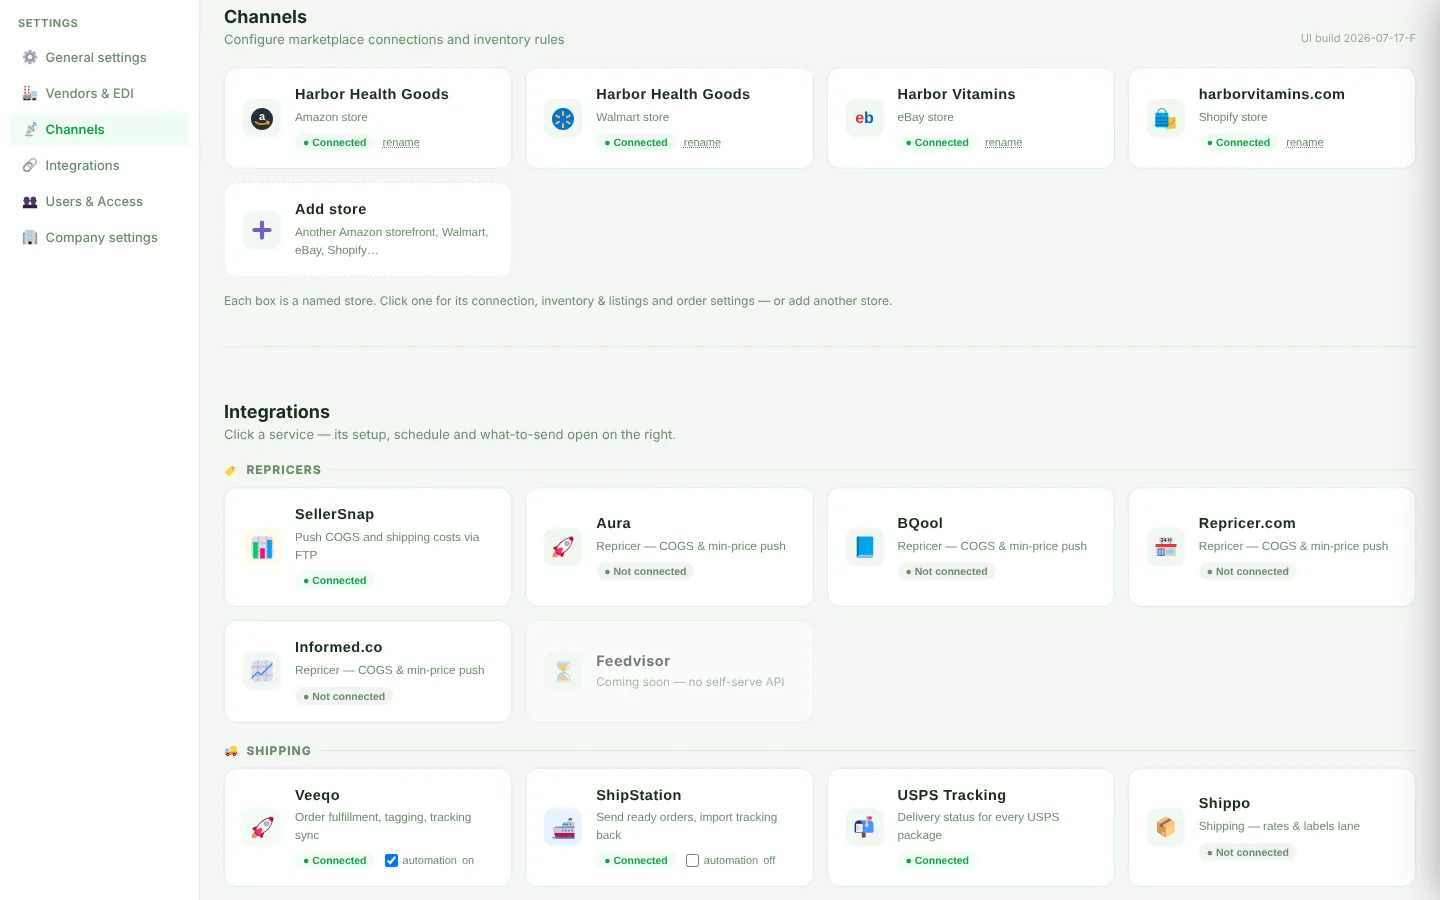Disable the Veeqo automation checkbox
Viewport: 1440px width, 900px height.
coord(391,860)
